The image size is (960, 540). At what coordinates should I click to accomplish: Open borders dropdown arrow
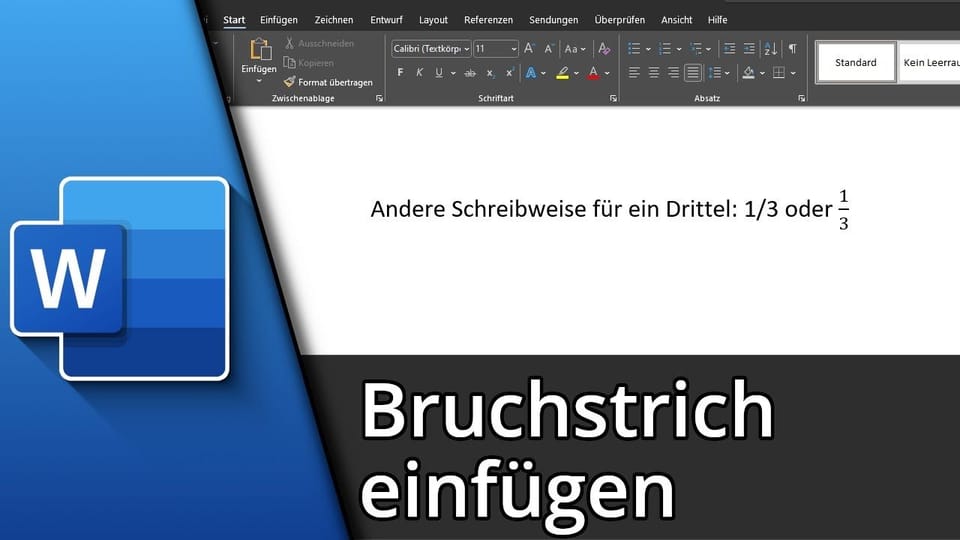[x=793, y=73]
